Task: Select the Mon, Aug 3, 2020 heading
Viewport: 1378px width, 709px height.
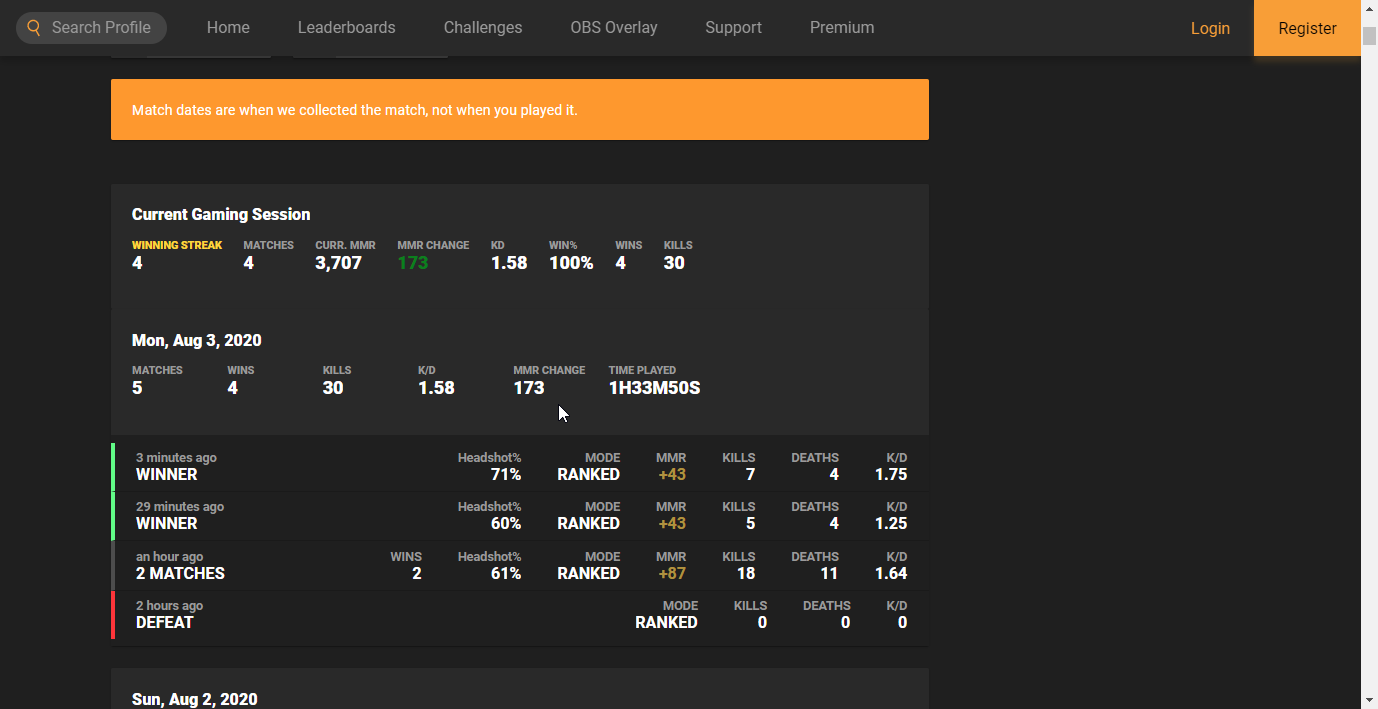Action: click(197, 341)
